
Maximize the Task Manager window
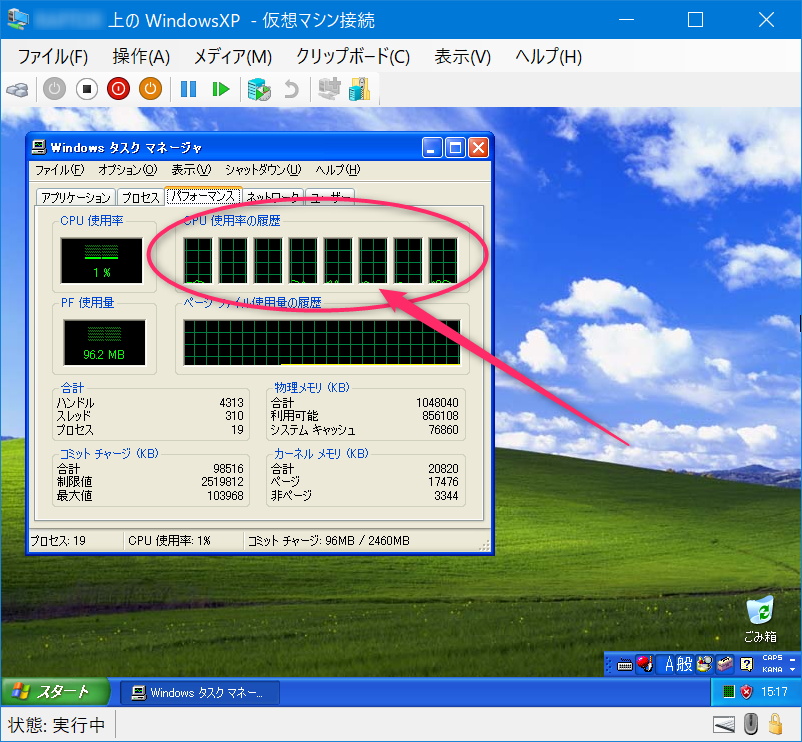[x=455, y=148]
